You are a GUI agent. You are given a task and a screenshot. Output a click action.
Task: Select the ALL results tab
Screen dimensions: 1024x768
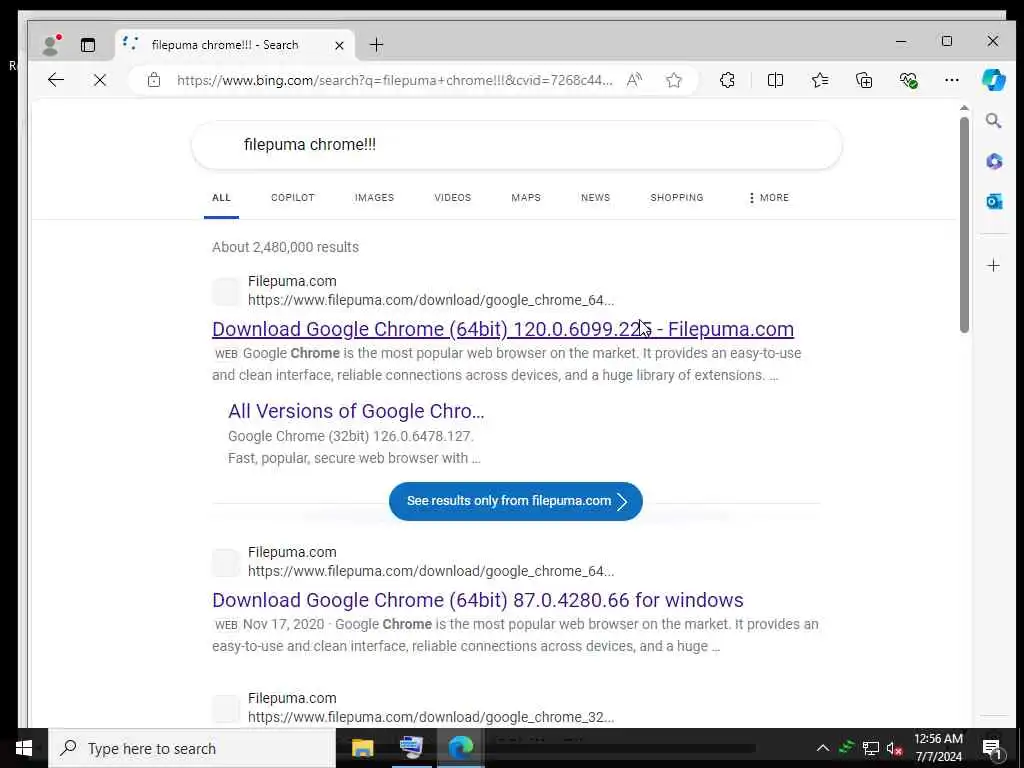pos(221,197)
